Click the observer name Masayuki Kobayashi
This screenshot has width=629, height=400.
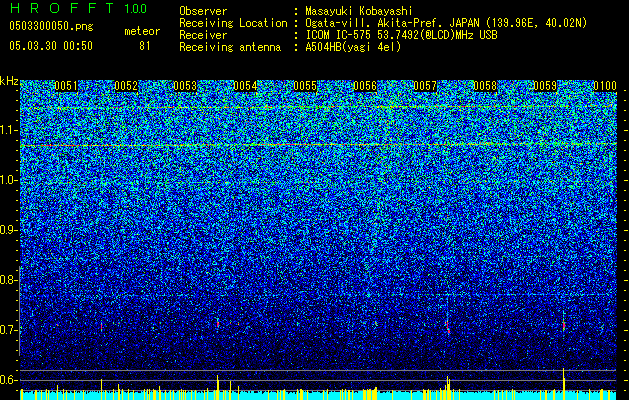tap(359, 11)
